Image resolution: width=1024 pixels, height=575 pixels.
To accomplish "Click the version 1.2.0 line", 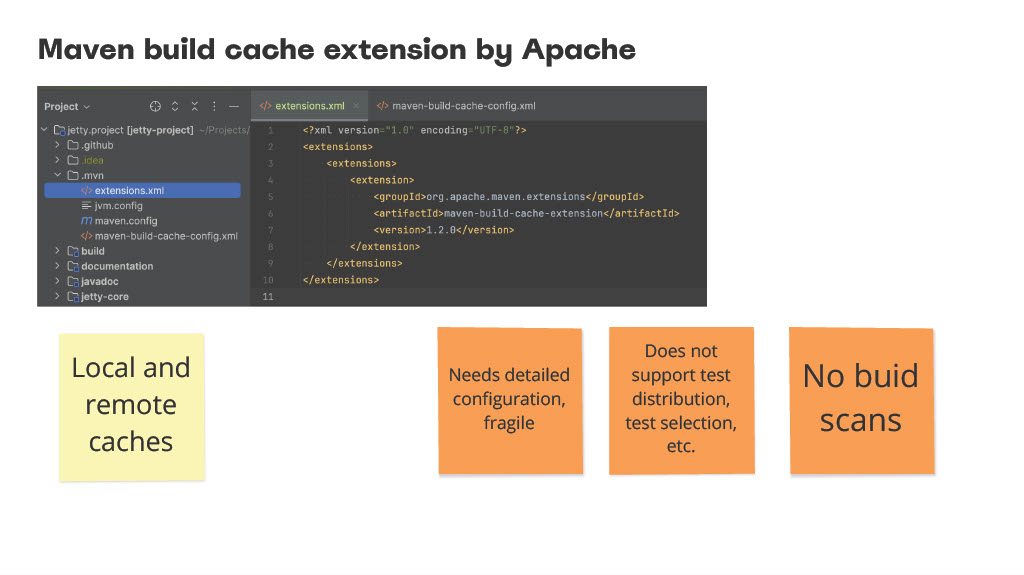I will click(x=444, y=230).
